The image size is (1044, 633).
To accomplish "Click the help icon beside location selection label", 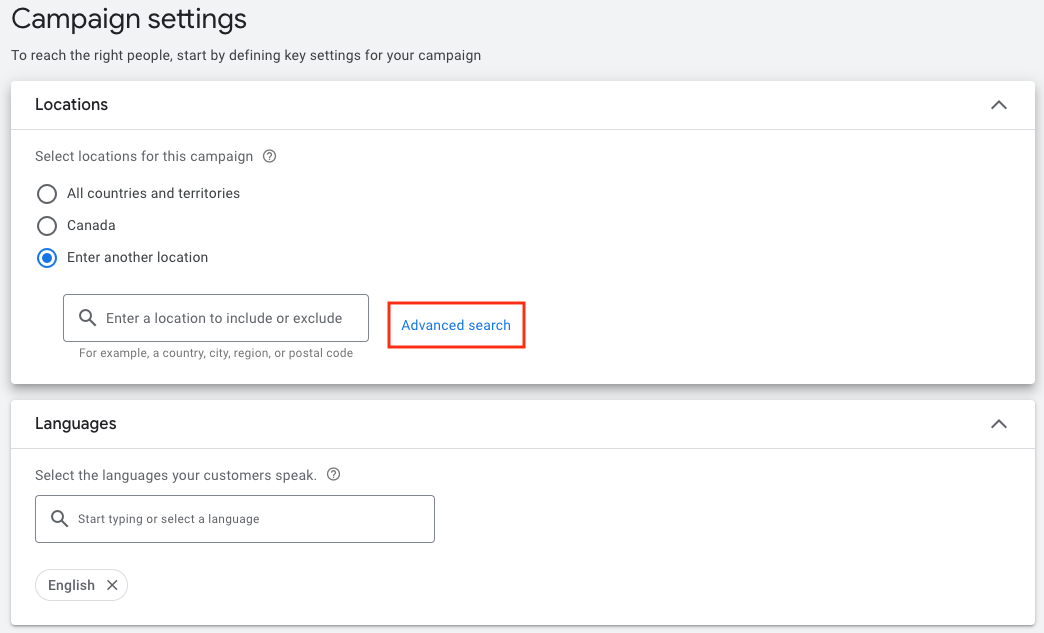I will point(269,156).
